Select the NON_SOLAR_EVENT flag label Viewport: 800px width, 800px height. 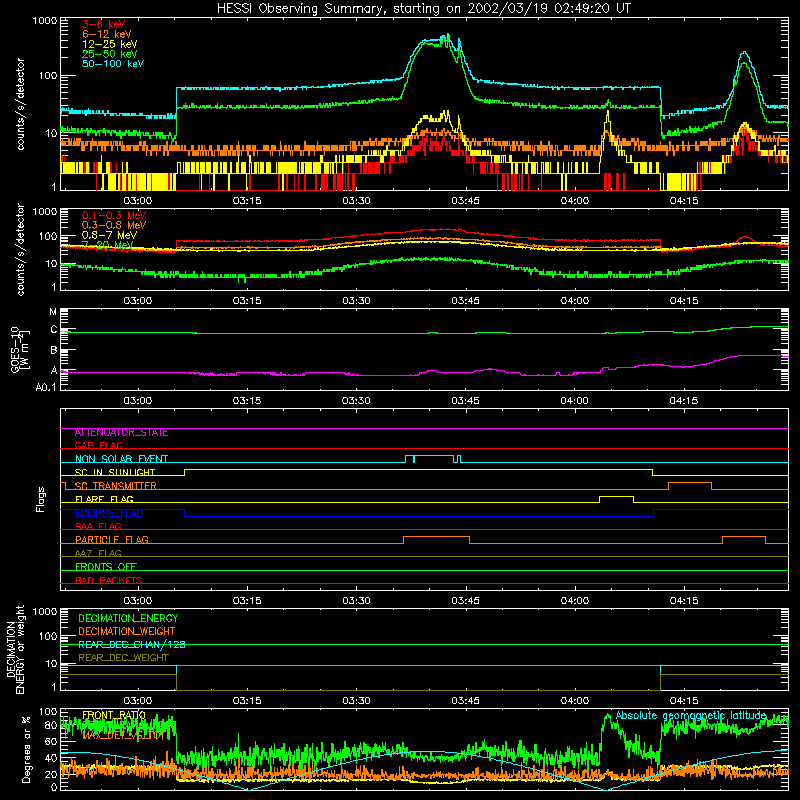pyautogui.click(x=121, y=459)
